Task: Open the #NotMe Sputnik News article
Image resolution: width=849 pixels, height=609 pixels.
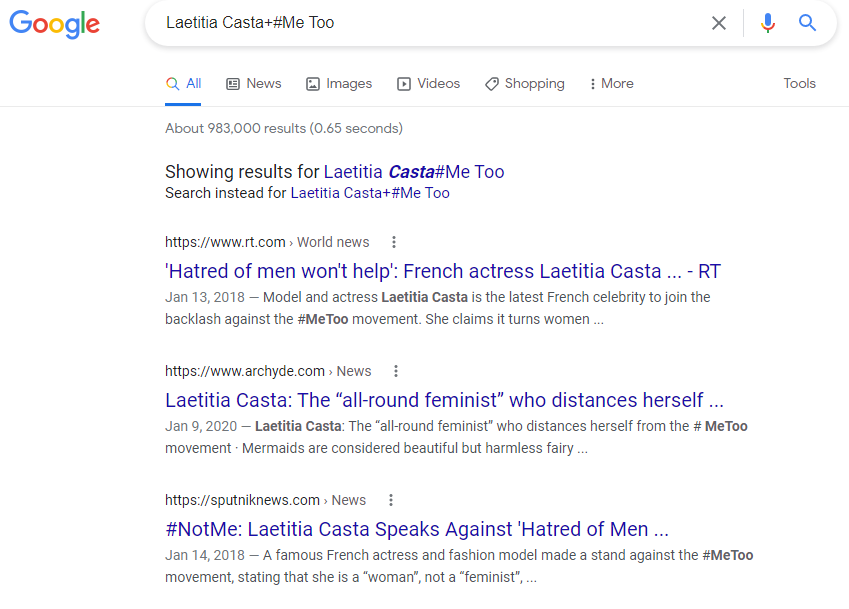Action: (x=417, y=528)
